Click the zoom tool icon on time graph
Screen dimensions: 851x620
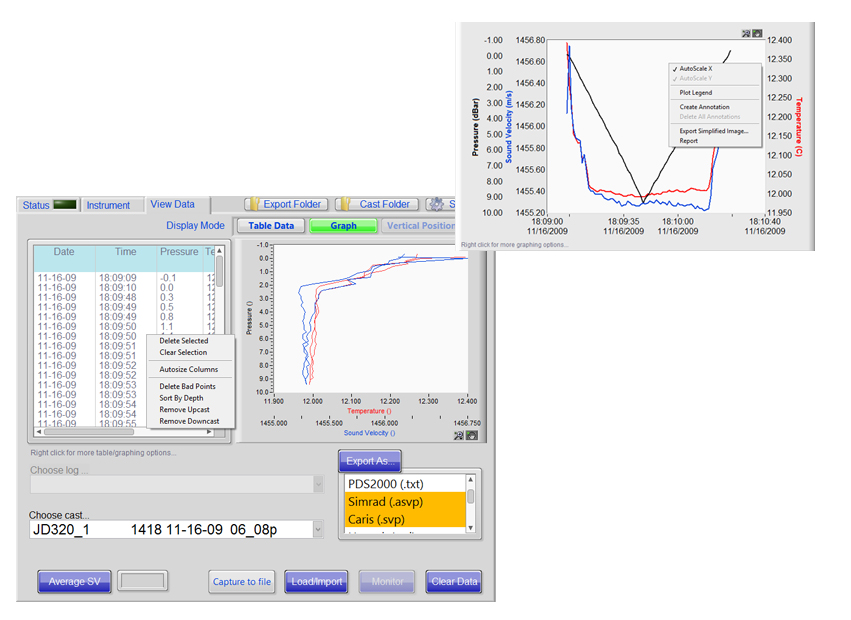click(x=746, y=32)
